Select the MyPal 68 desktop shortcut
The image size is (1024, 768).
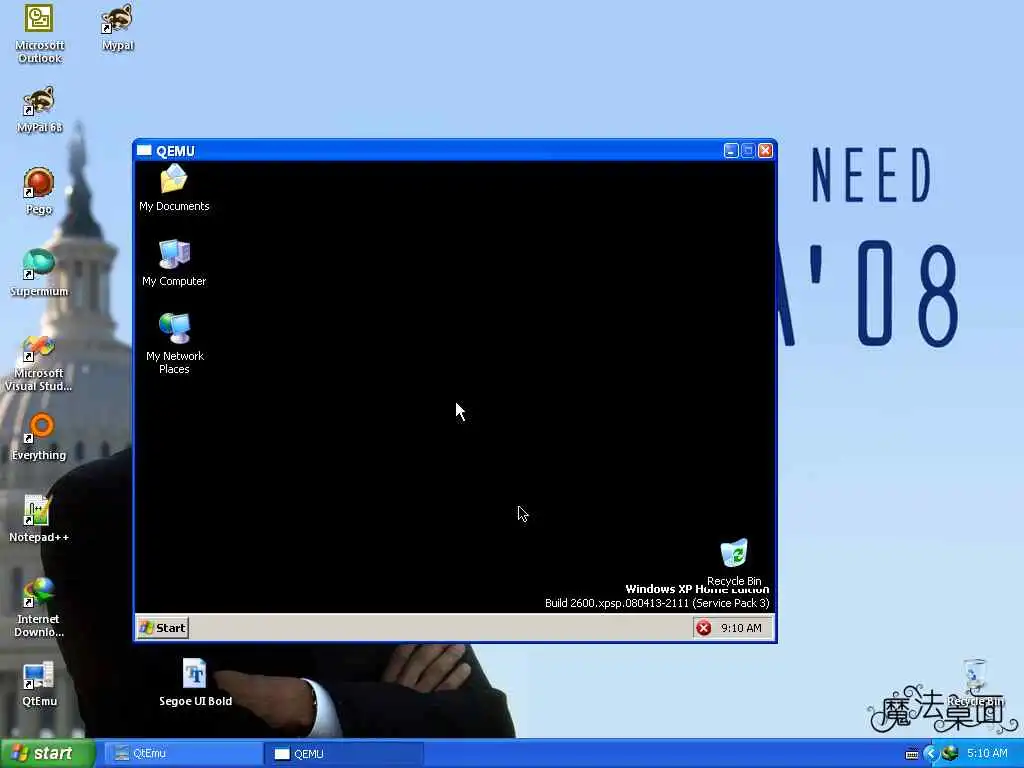[x=39, y=109]
